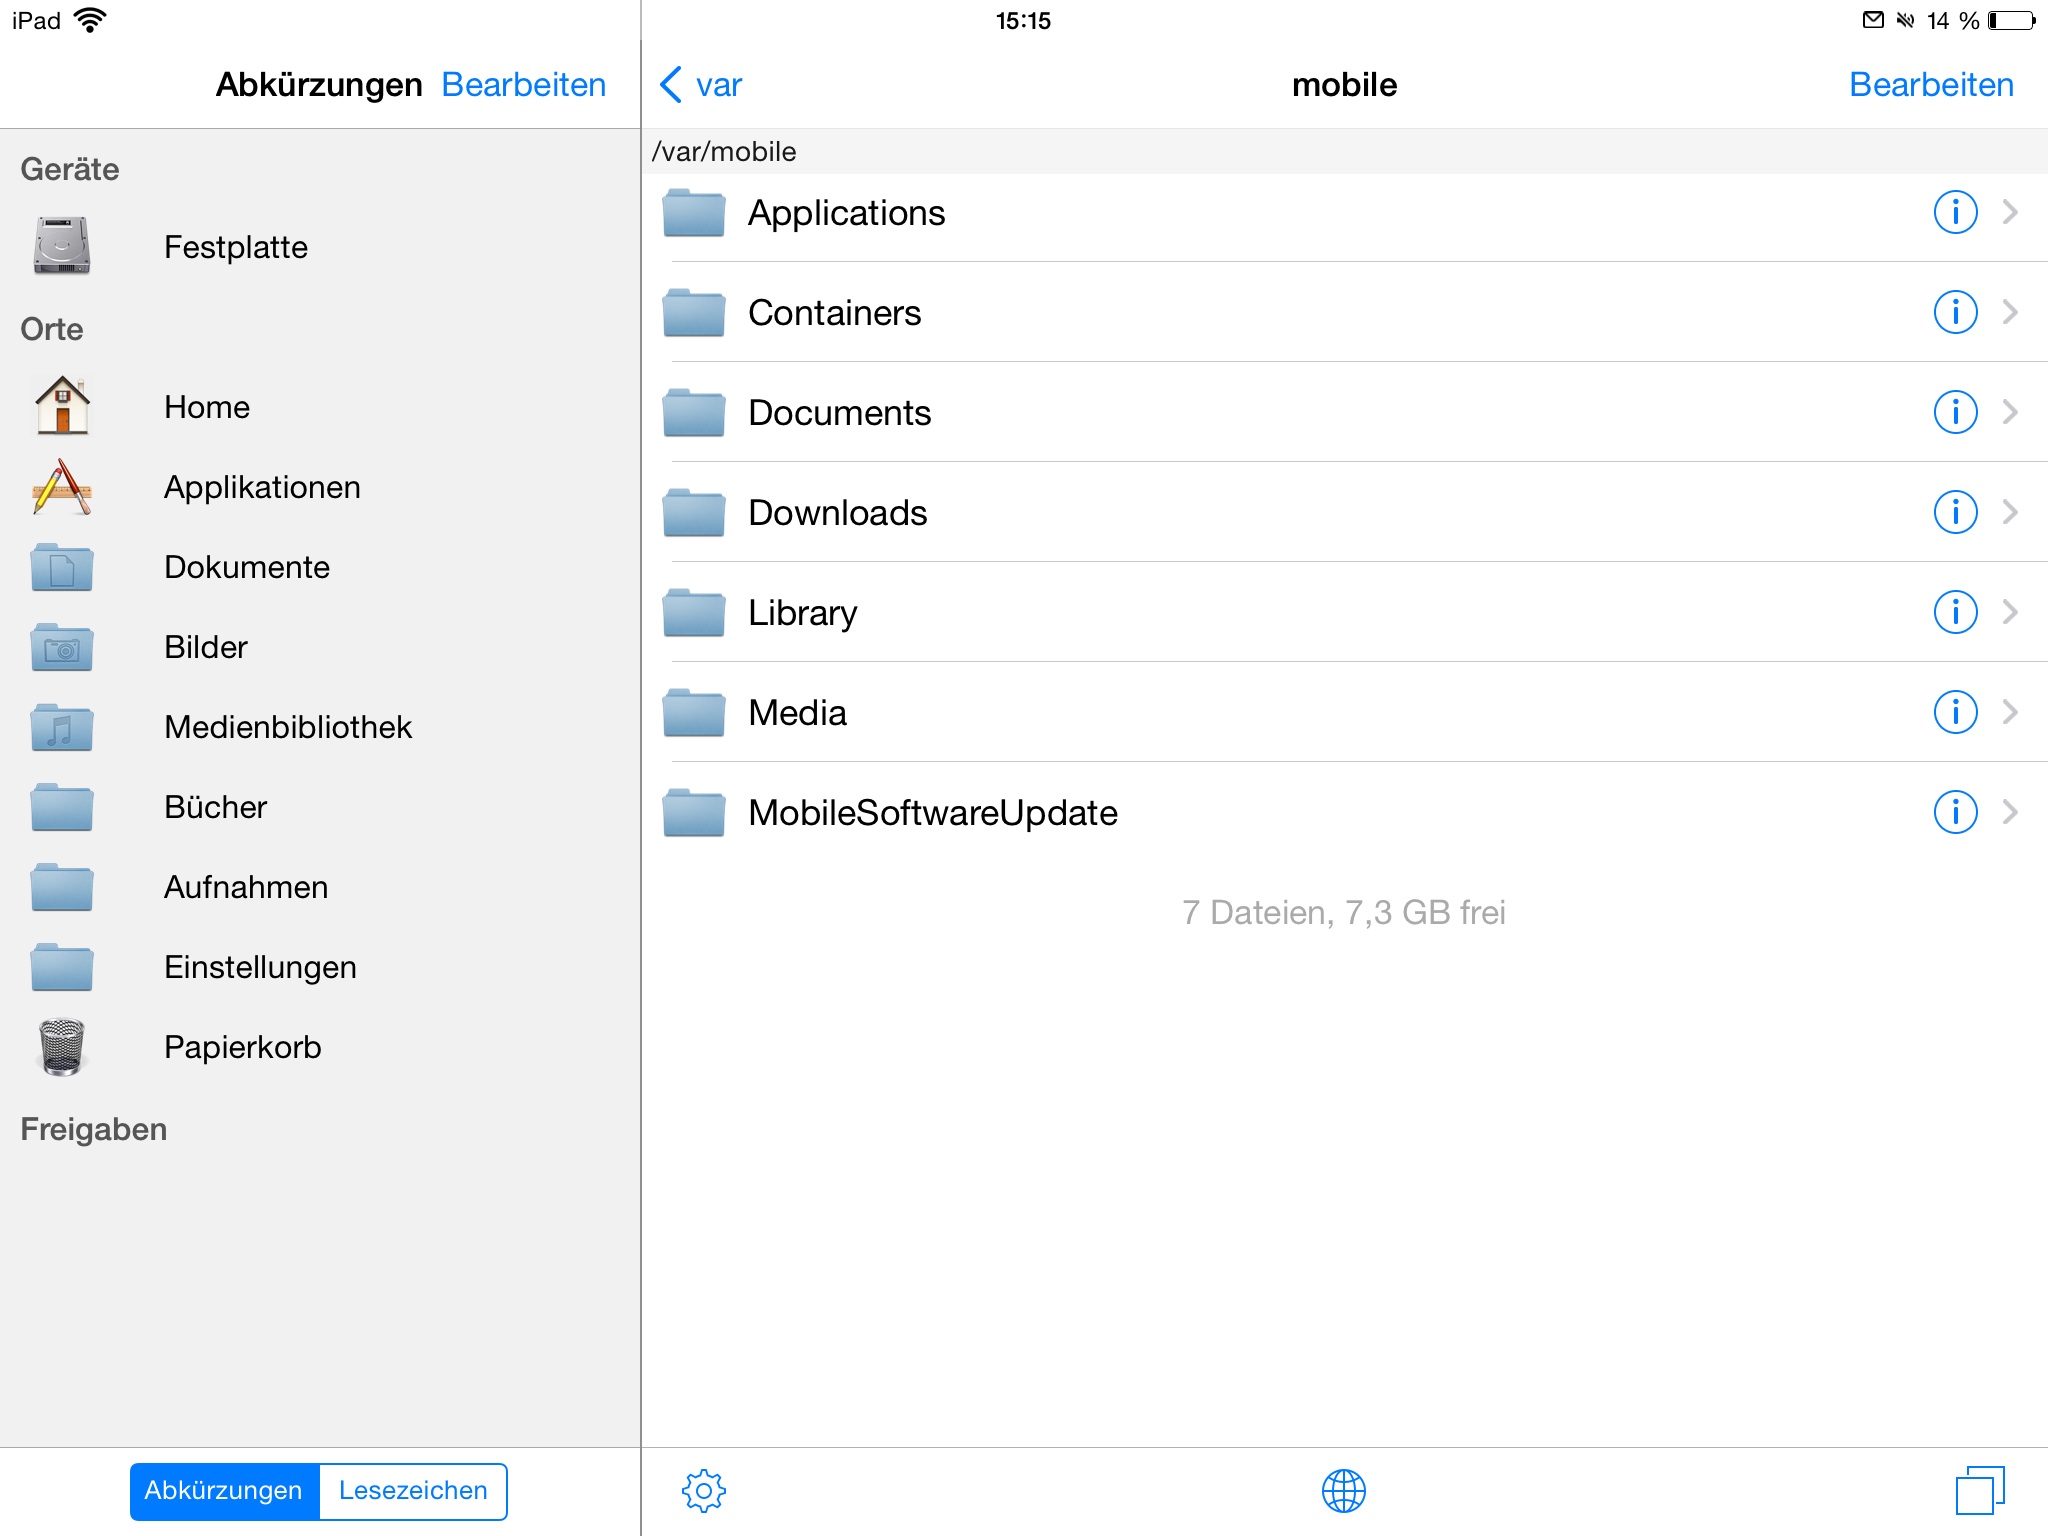Viewport: 2048px width, 1536px height.
Task: Tap Bearbeiten in the mobile pane
Action: 1930,85
